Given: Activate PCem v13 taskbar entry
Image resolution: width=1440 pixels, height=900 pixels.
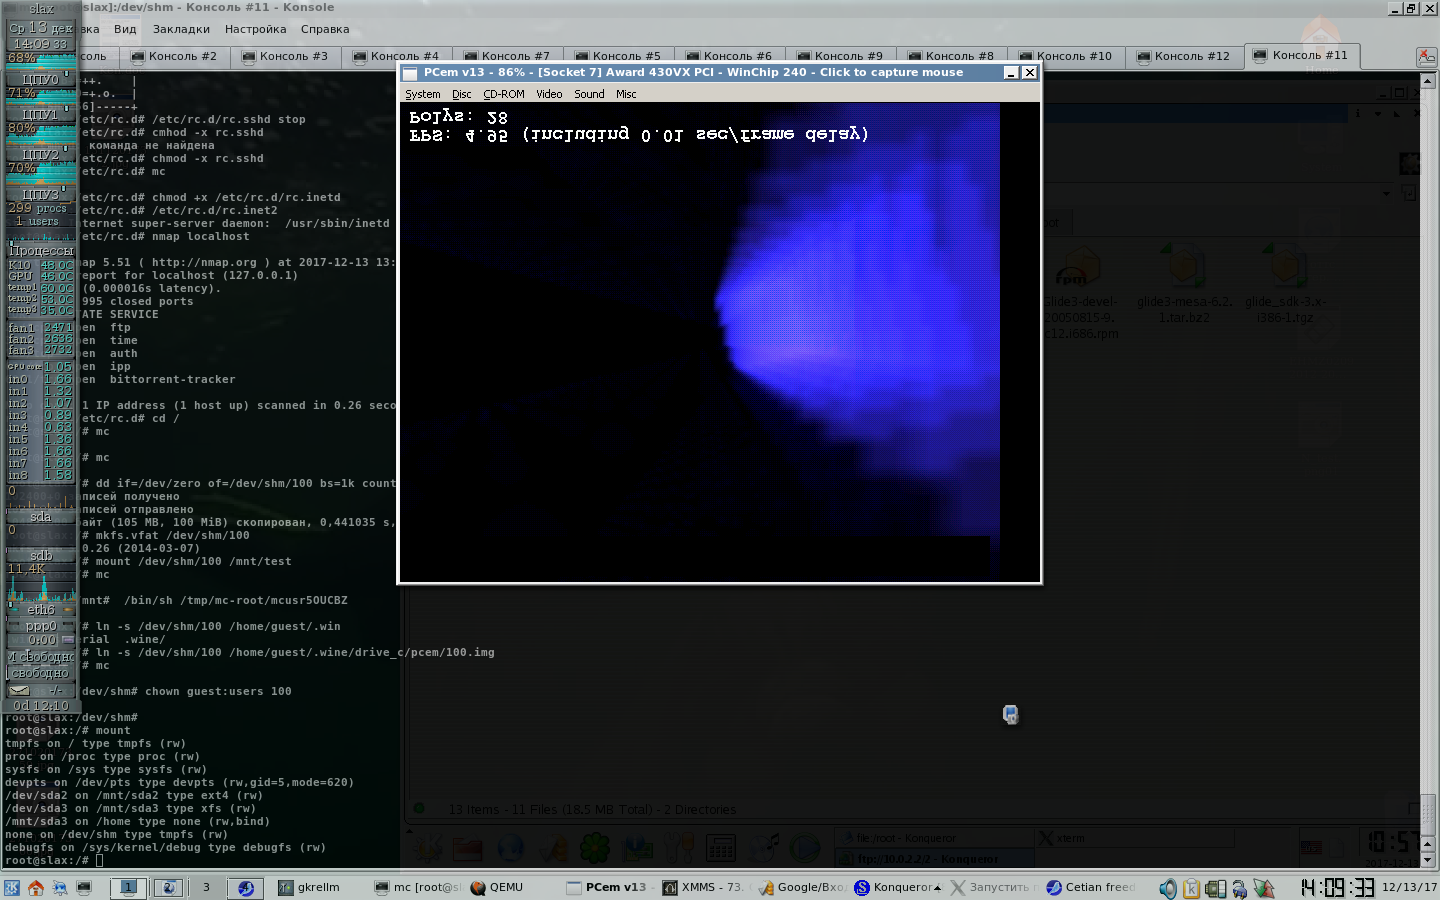Looking at the screenshot, I should [608, 887].
